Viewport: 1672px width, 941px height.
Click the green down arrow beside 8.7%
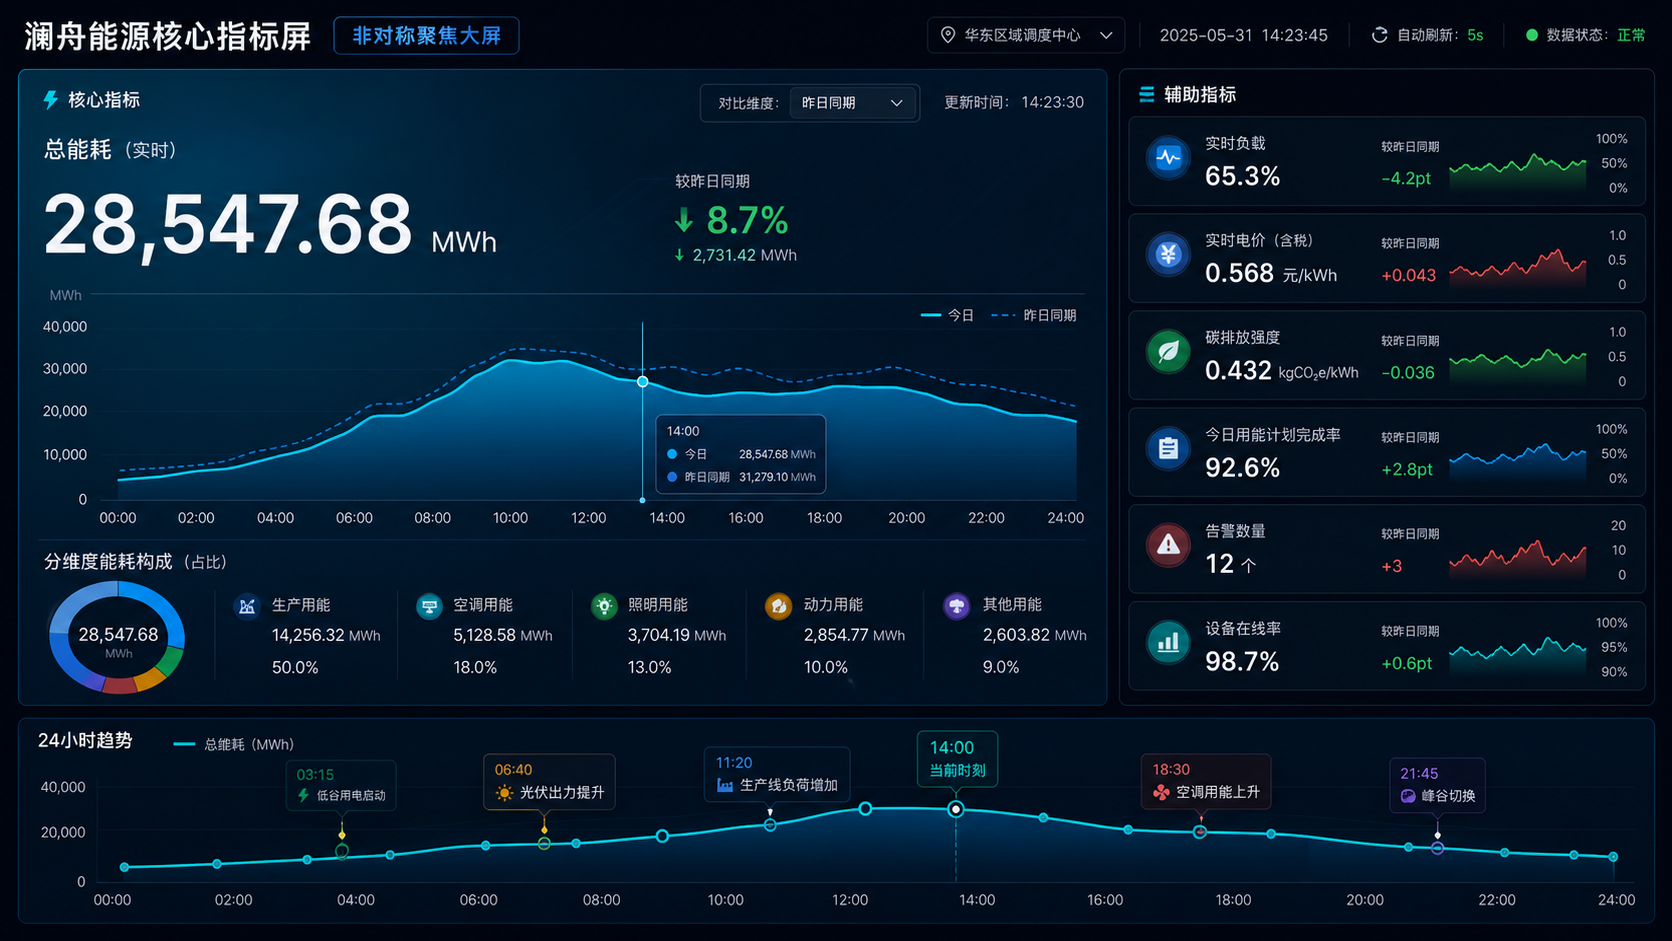[x=684, y=220]
